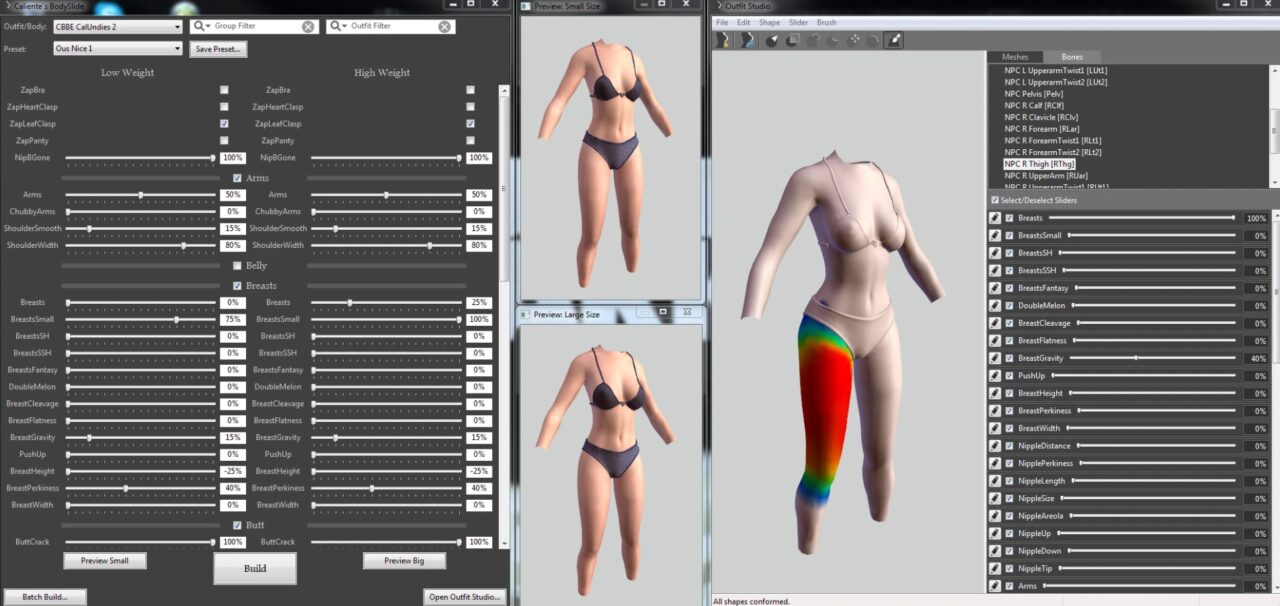Click the edit pencil icon for NippleDistance slider
The width and height of the screenshot is (1280, 606).
tap(995, 446)
